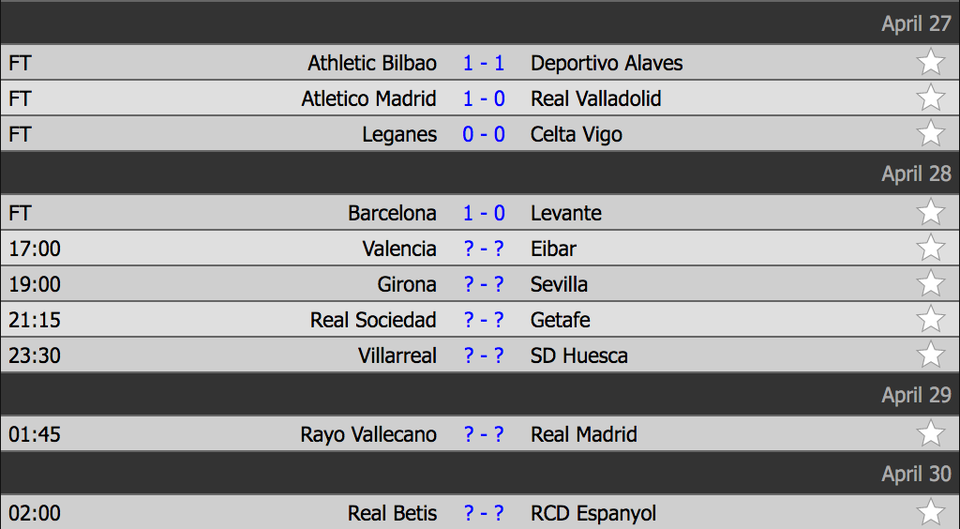
Task: Star the Valencia vs Eibar fixture
Action: click(931, 247)
